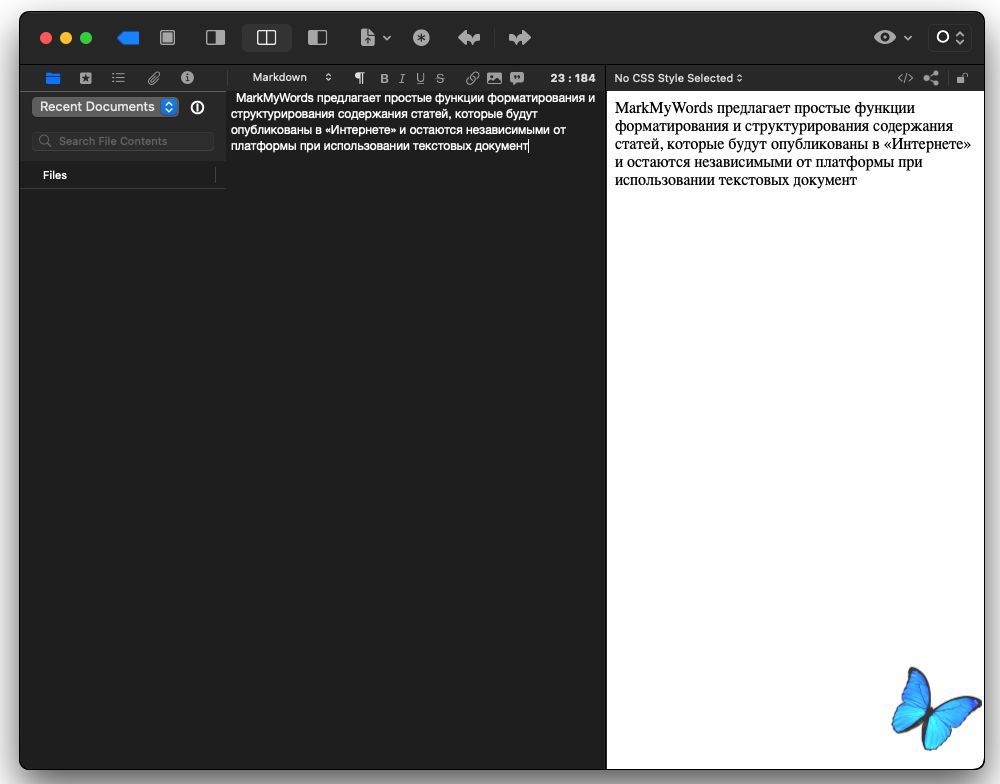Click the comment bubble icon

coord(517,78)
